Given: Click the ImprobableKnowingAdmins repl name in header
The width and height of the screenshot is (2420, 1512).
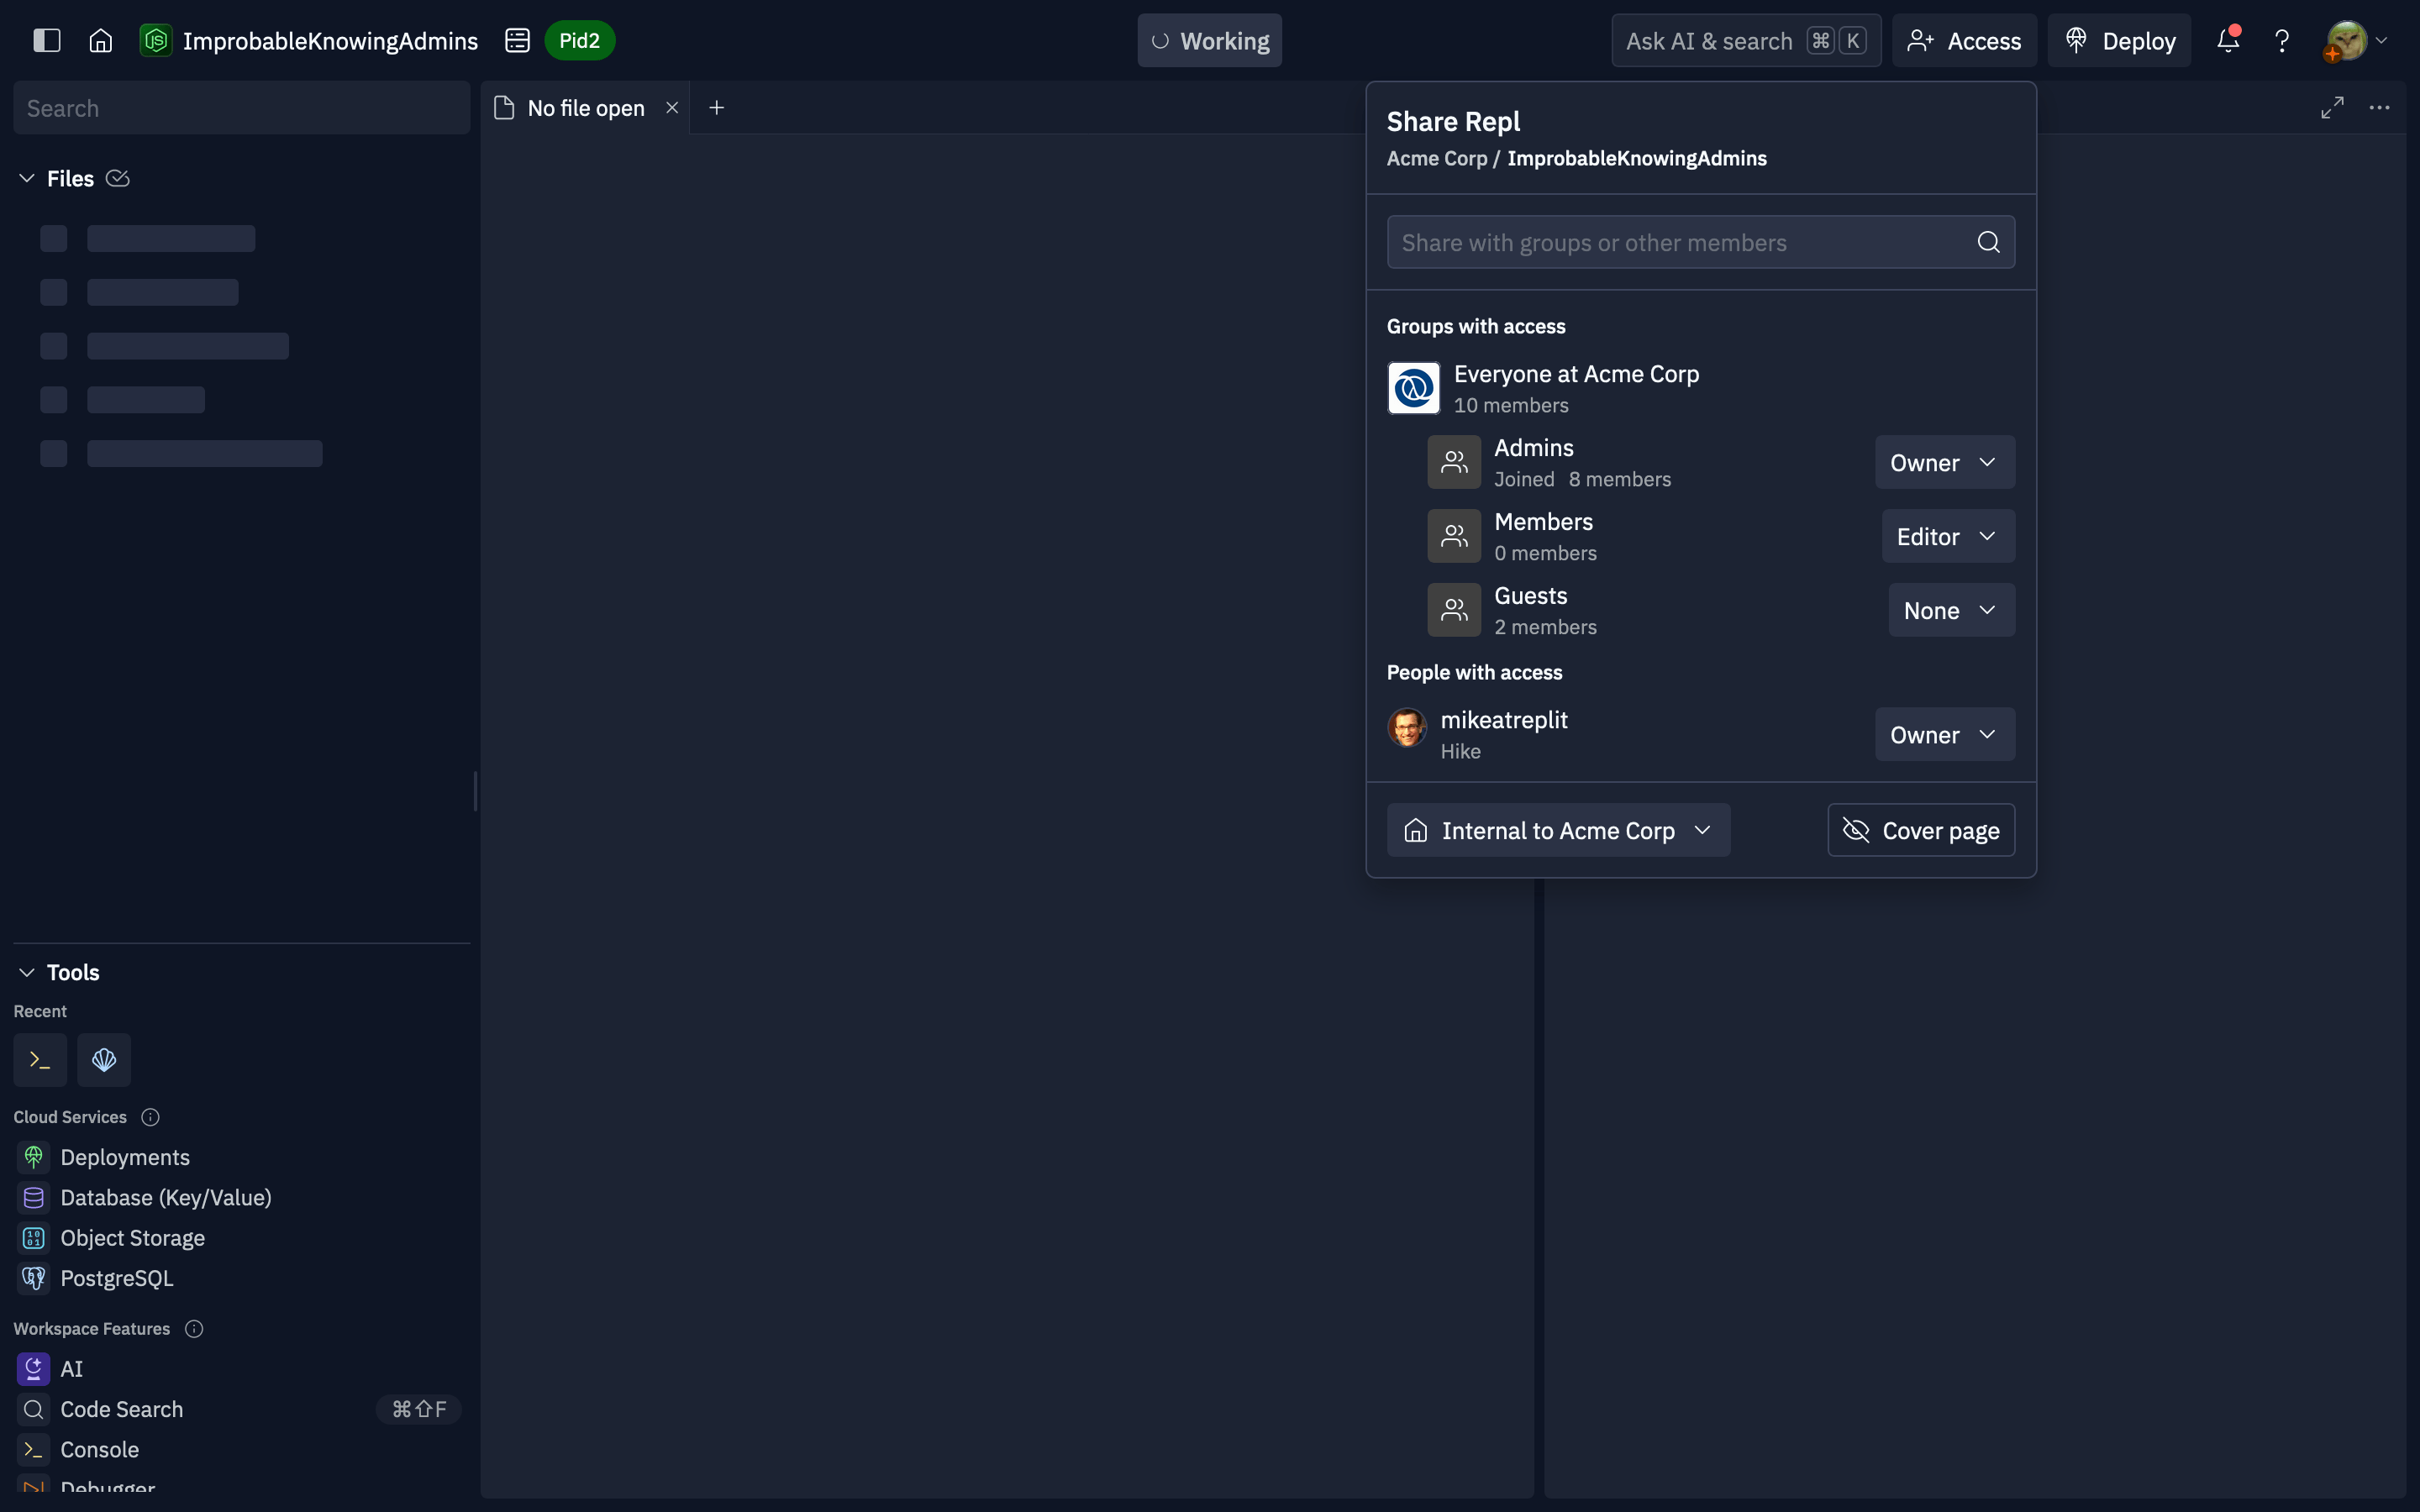Looking at the screenshot, I should (x=330, y=40).
